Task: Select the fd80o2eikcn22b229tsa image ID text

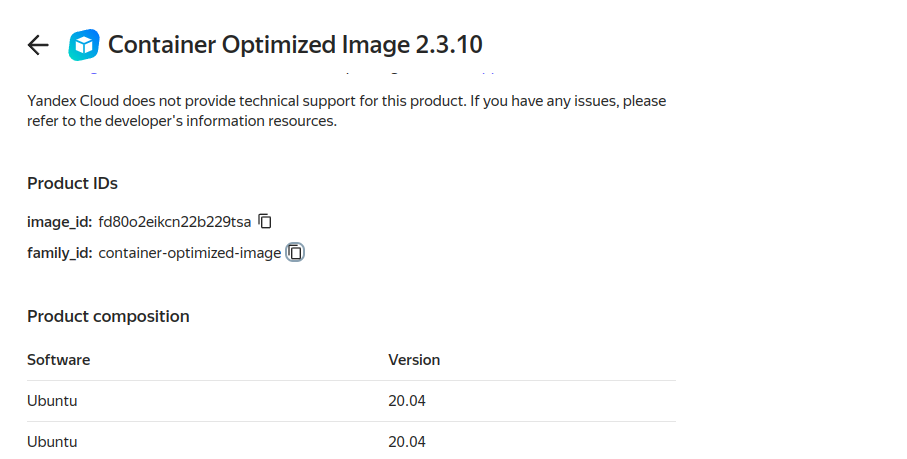Action: click(174, 221)
